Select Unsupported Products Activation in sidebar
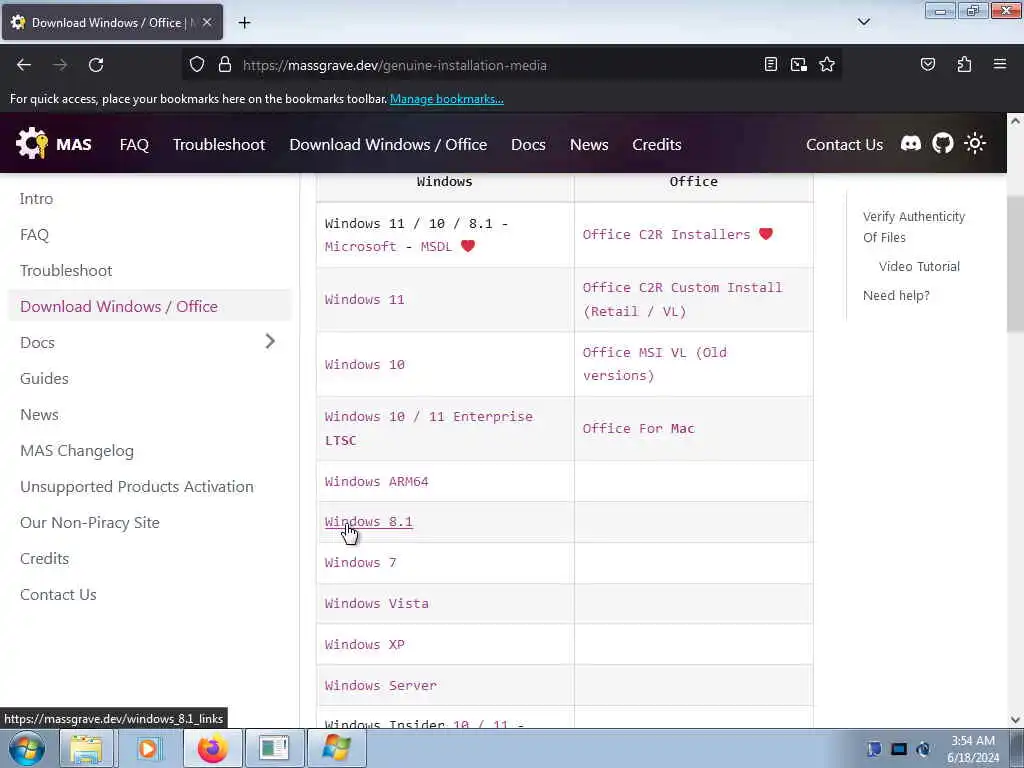The width and height of the screenshot is (1024, 768). (x=136, y=487)
